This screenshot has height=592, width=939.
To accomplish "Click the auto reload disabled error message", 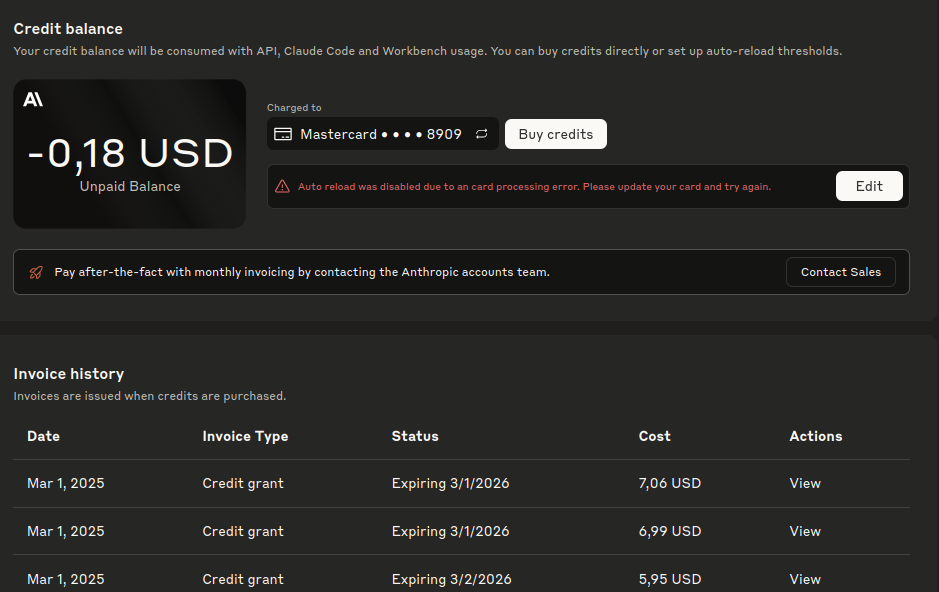I will point(534,187).
